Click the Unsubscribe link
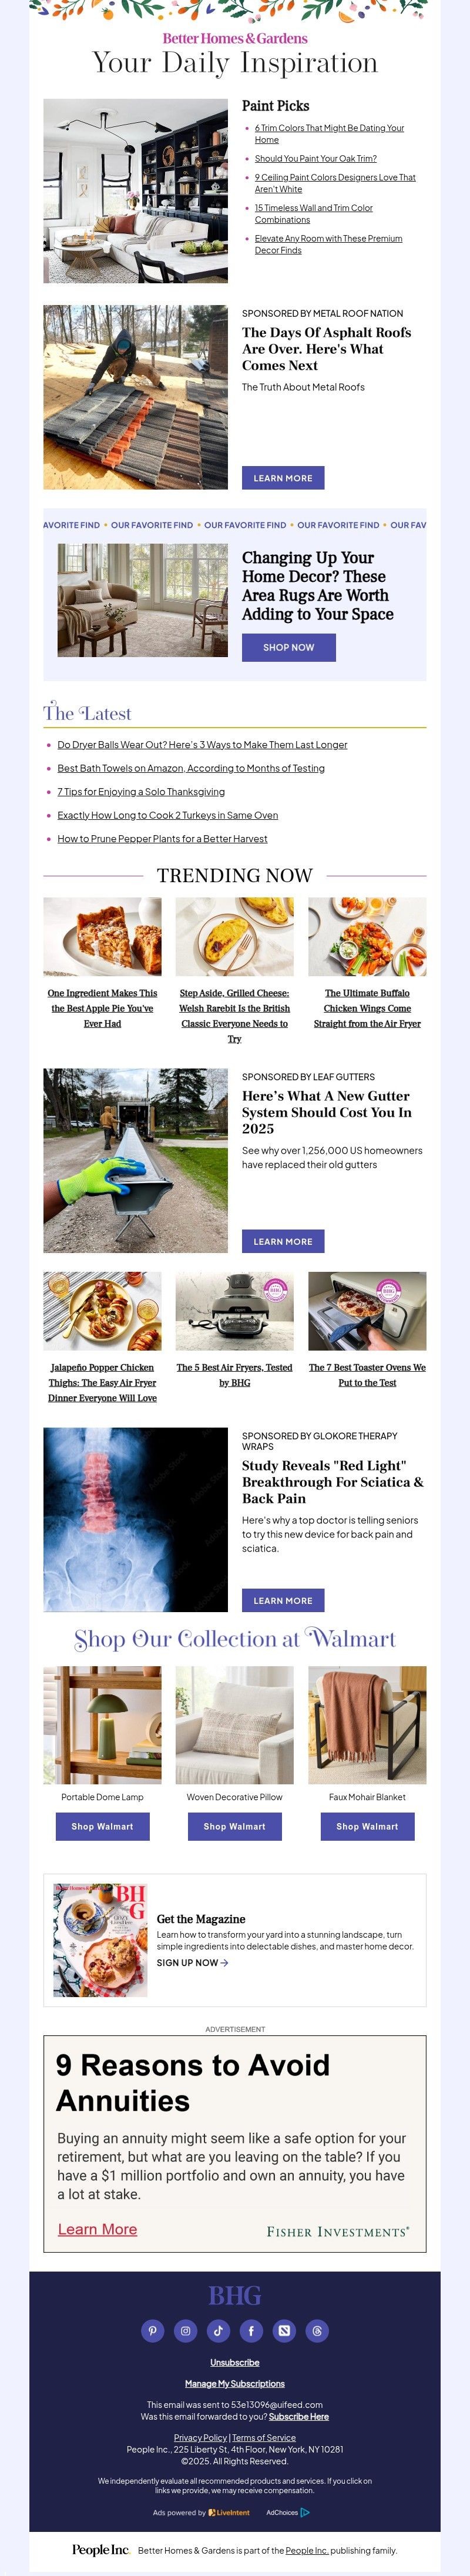This screenshot has width=470, height=2576. tap(235, 2362)
